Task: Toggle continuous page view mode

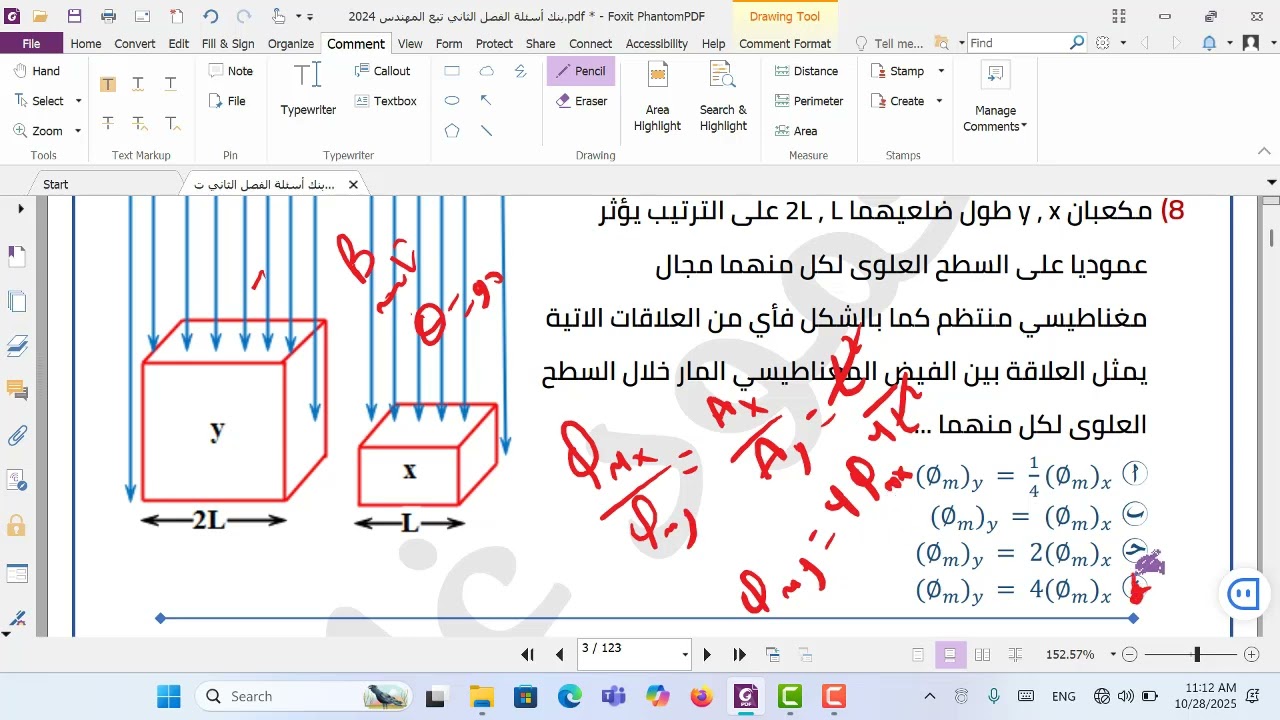Action: [x=950, y=655]
